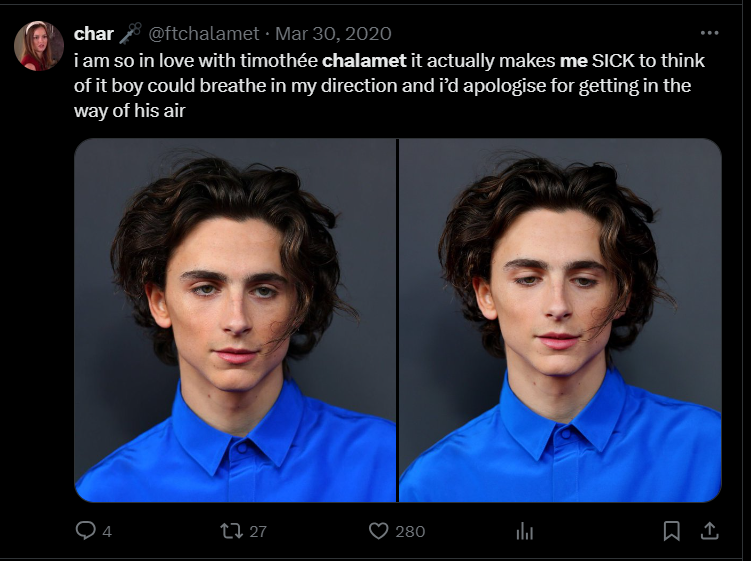Click the microphone emoji beside char
The width and height of the screenshot is (751, 561).
pyautogui.click(x=131, y=34)
